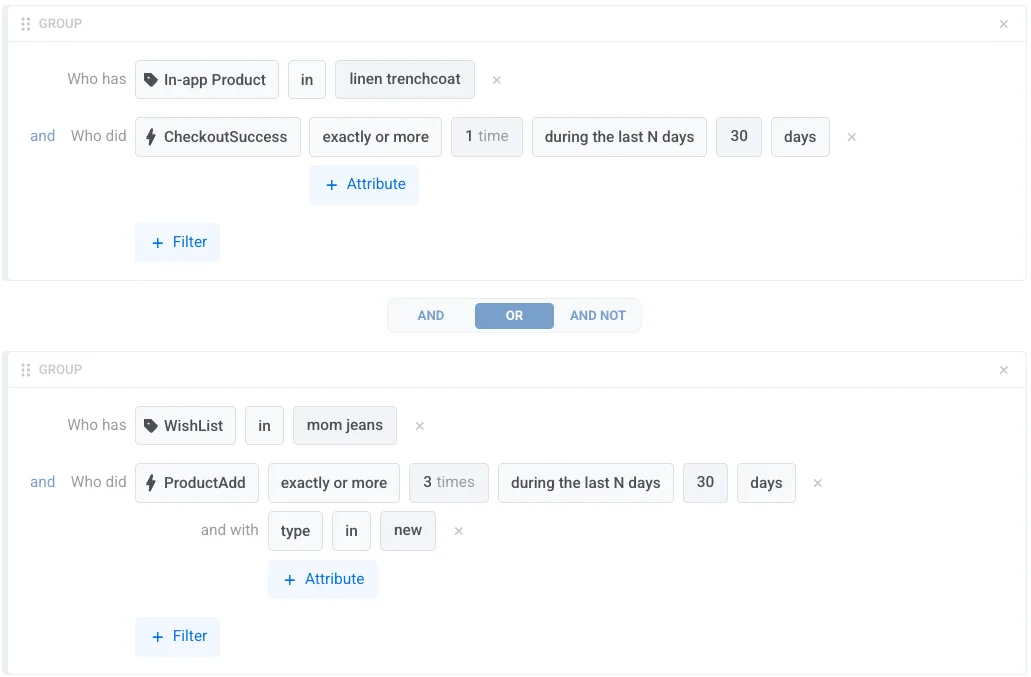This screenshot has width=1031, height=677.
Task: Delete the type in new attribute
Action: click(459, 531)
